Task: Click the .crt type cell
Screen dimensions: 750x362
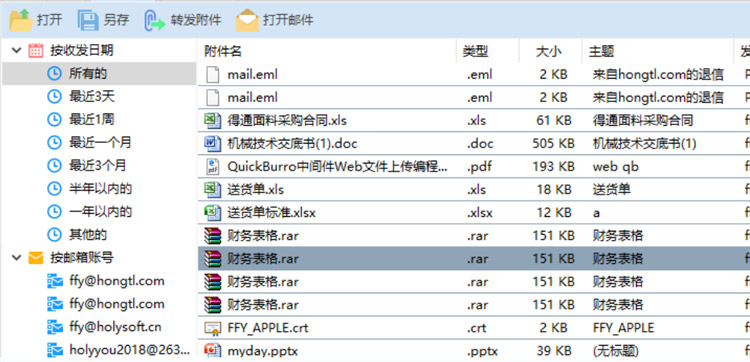Action: point(477,328)
